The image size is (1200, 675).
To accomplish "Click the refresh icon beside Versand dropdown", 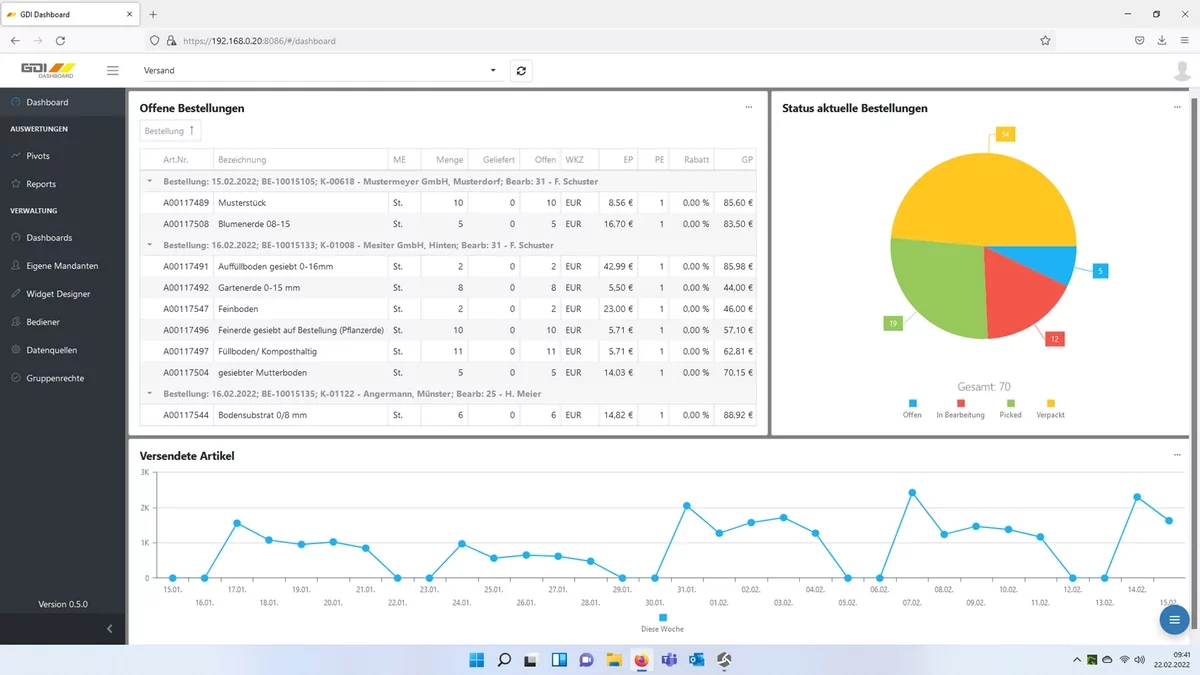I will pos(520,70).
